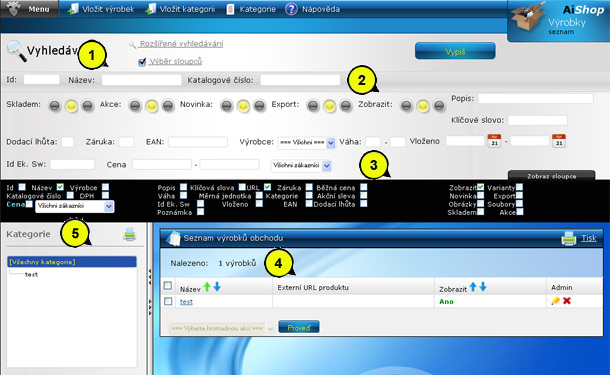The width and height of the screenshot is (610, 375).
Task: Click the Nápověda help icon
Action: pyautogui.click(x=291, y=9)
